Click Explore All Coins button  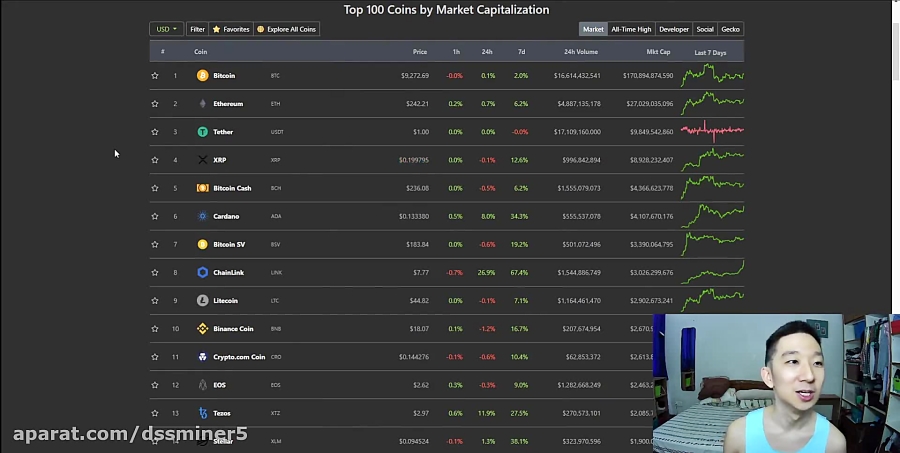coord(286,29)
